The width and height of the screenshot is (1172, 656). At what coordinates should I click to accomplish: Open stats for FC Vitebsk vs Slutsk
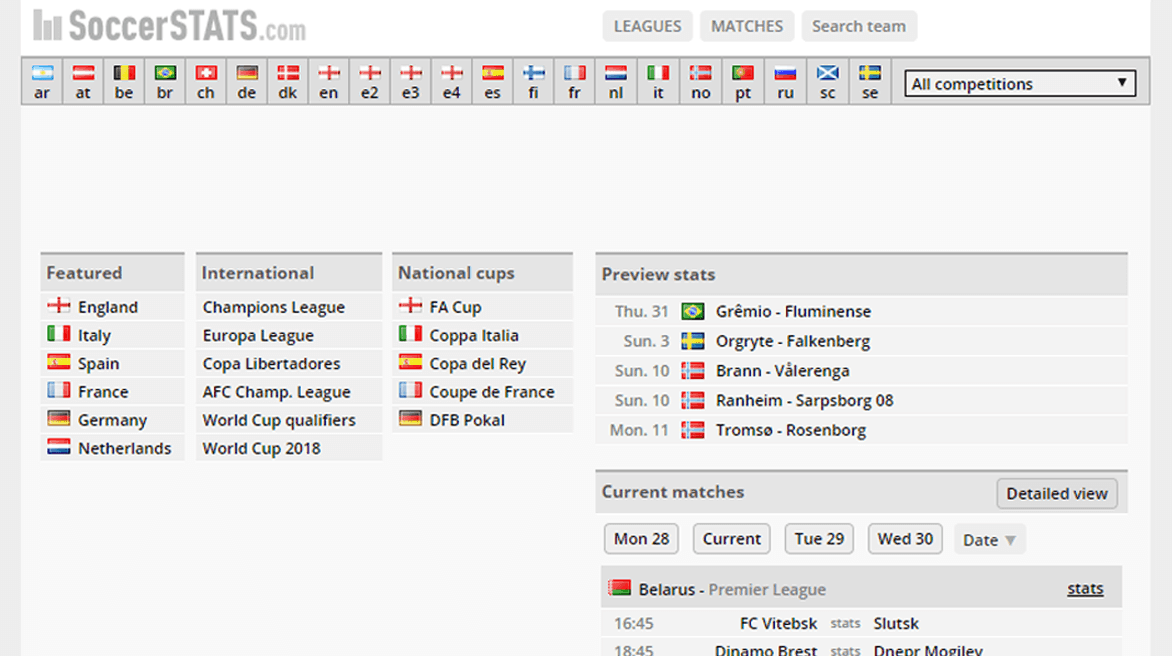click(x=845, y=623)
